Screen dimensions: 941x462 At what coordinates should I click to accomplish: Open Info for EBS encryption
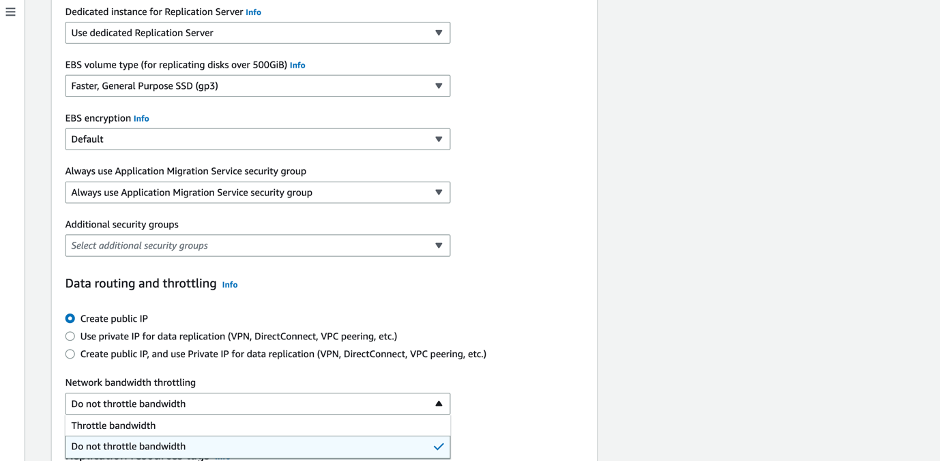pos(141,118)
